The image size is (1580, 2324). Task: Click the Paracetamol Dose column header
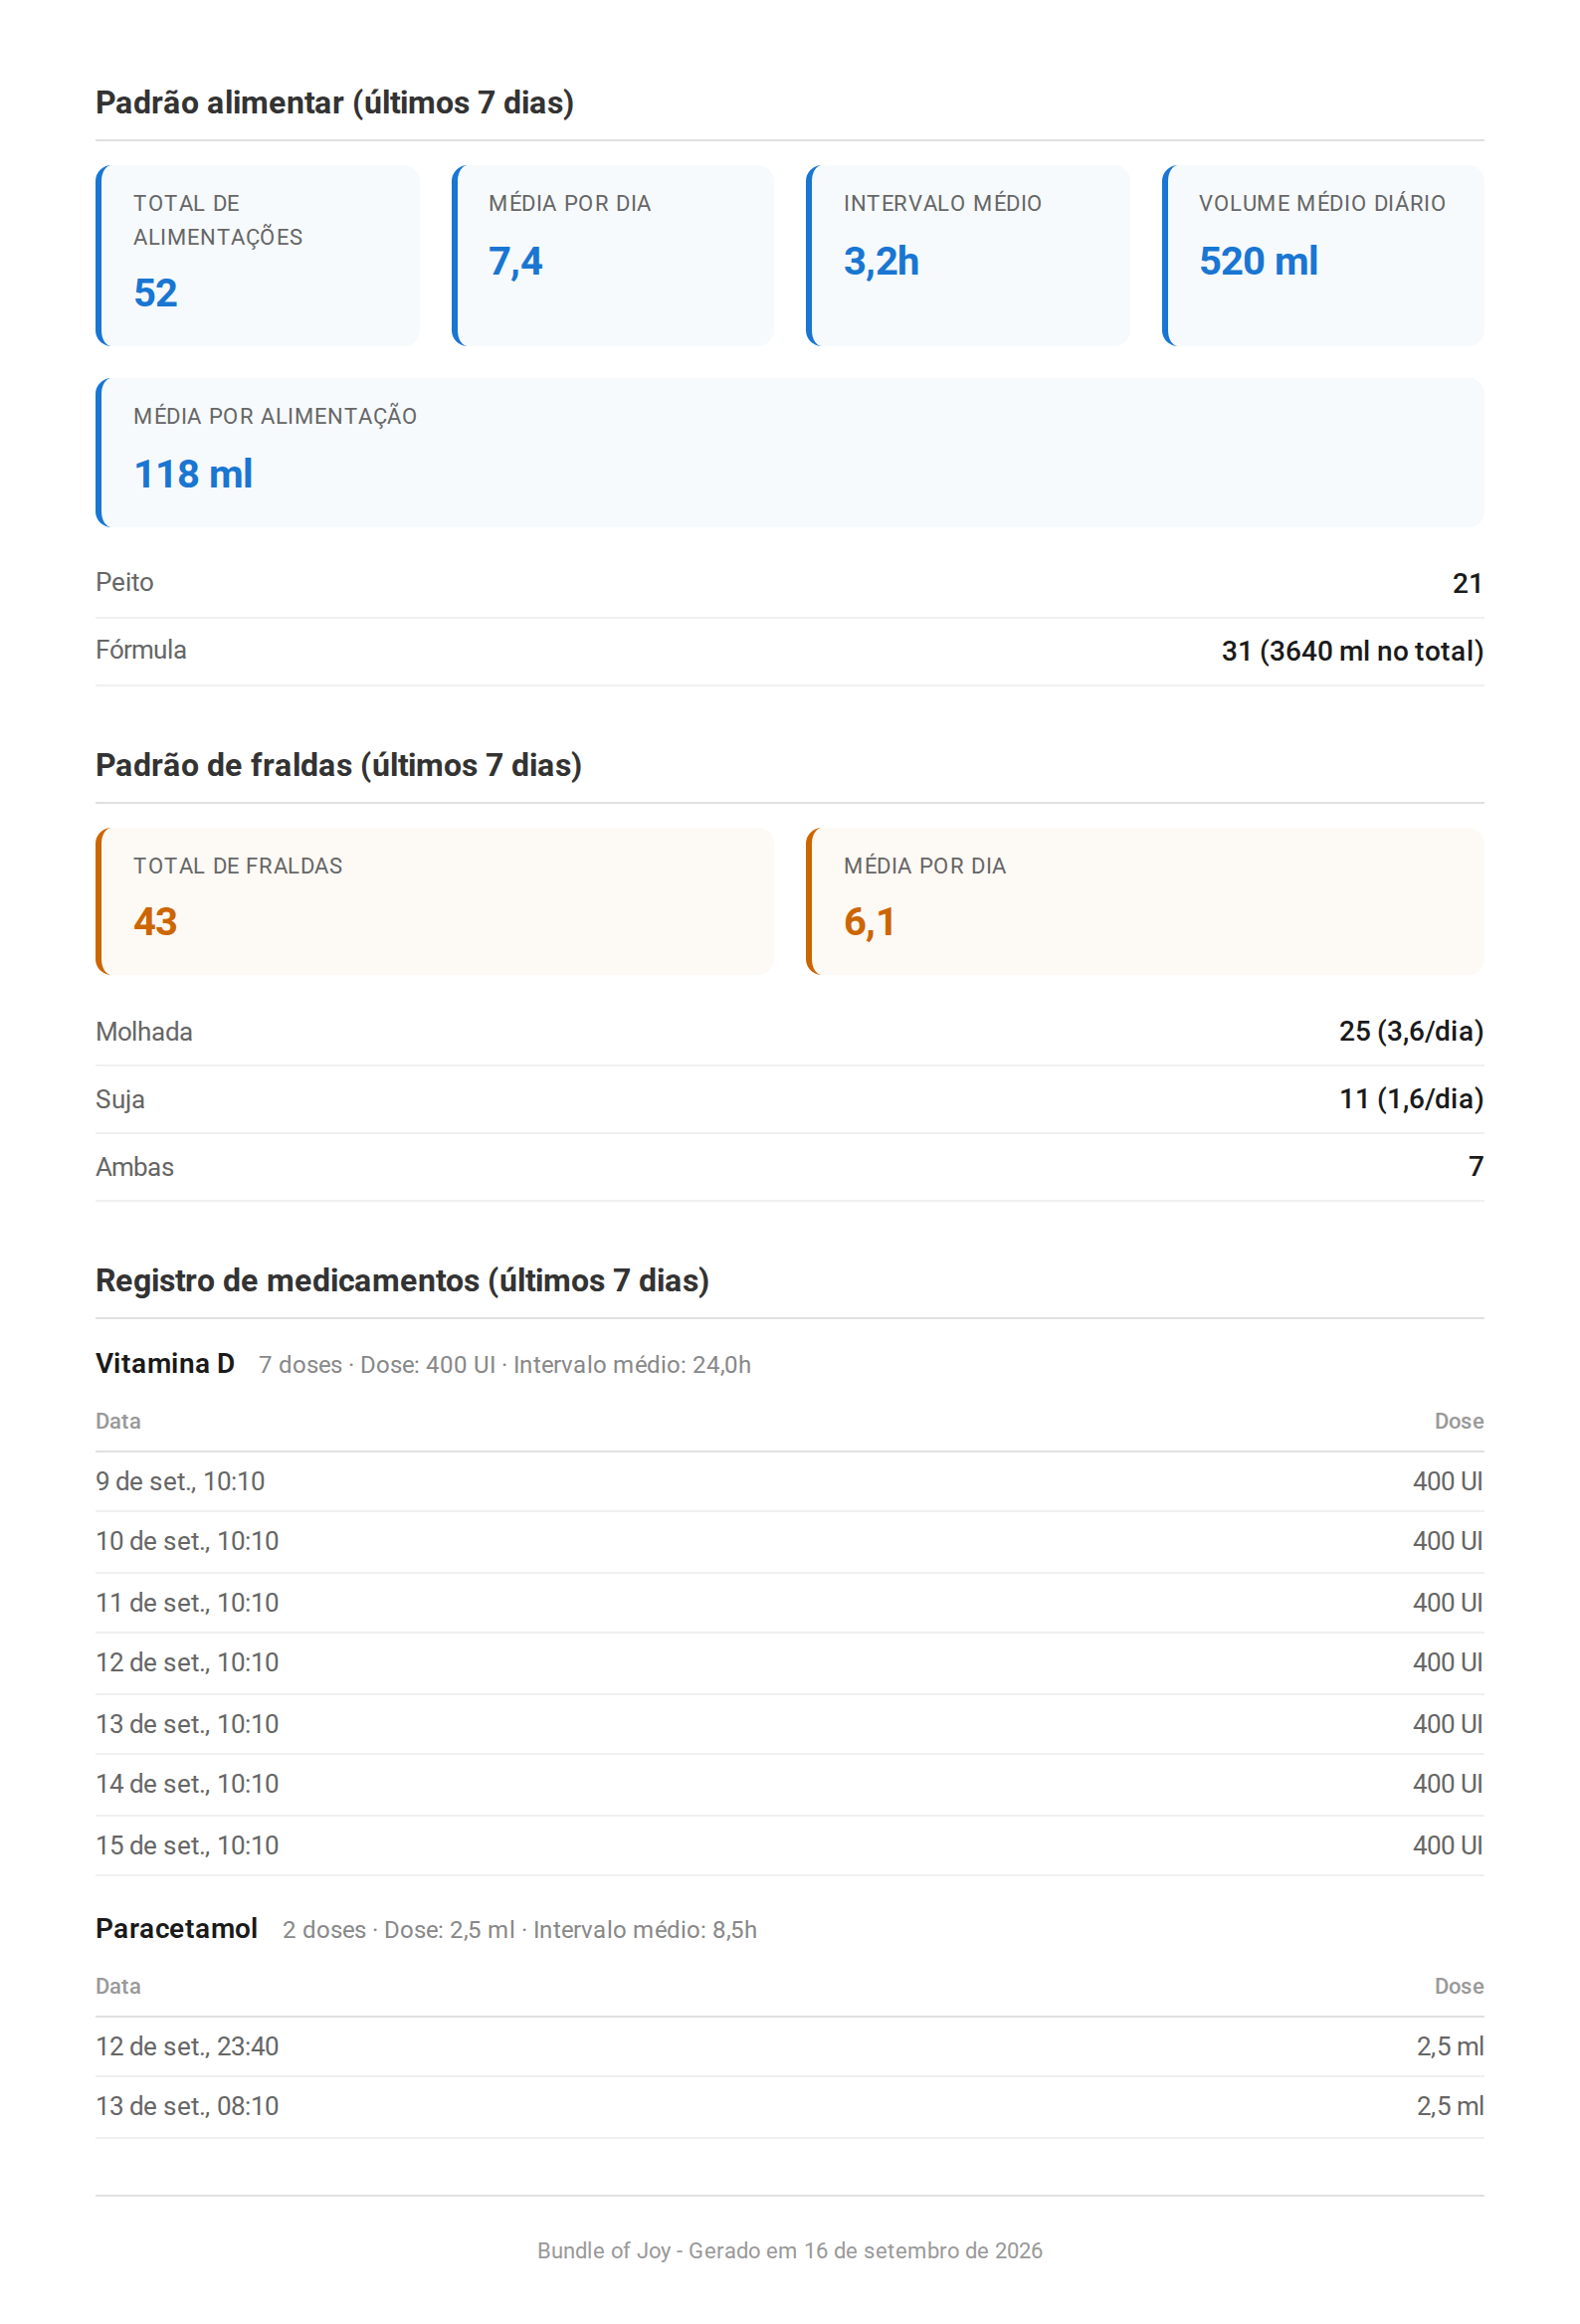(x=1459, y=1987)
